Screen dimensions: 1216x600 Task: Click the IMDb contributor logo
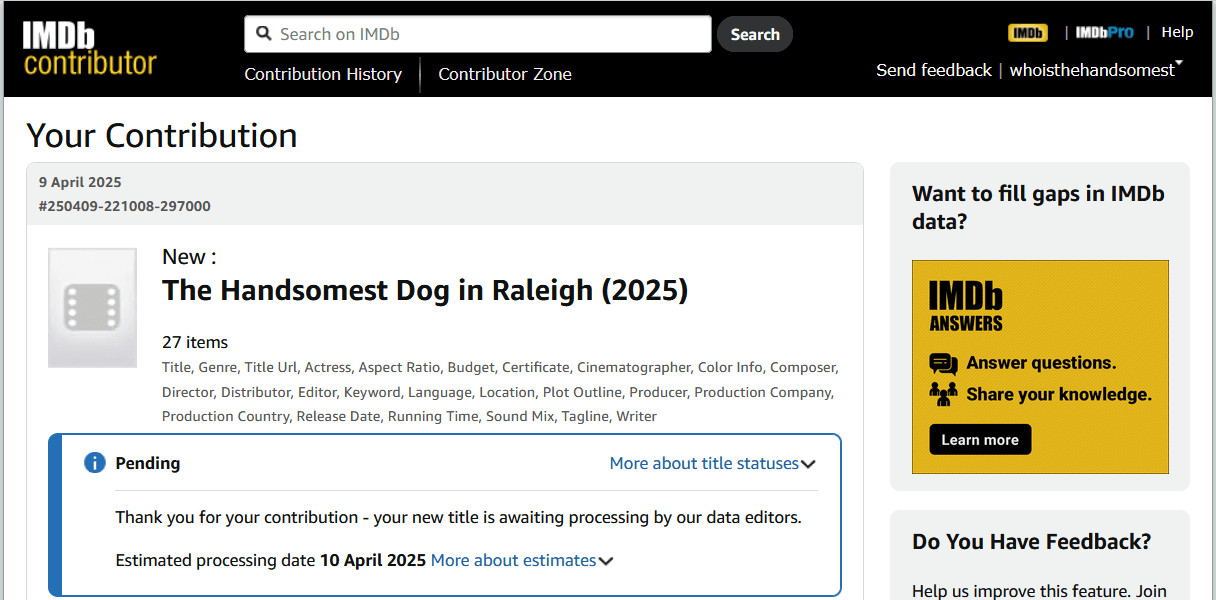click(89, 48)
